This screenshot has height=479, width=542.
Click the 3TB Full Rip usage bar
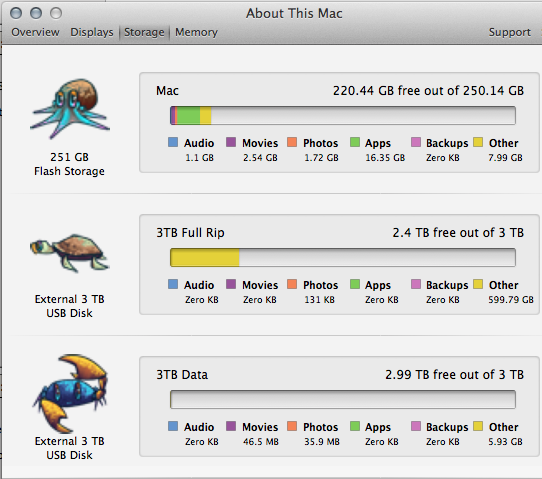pyautogui.click(x=343, y=257)
